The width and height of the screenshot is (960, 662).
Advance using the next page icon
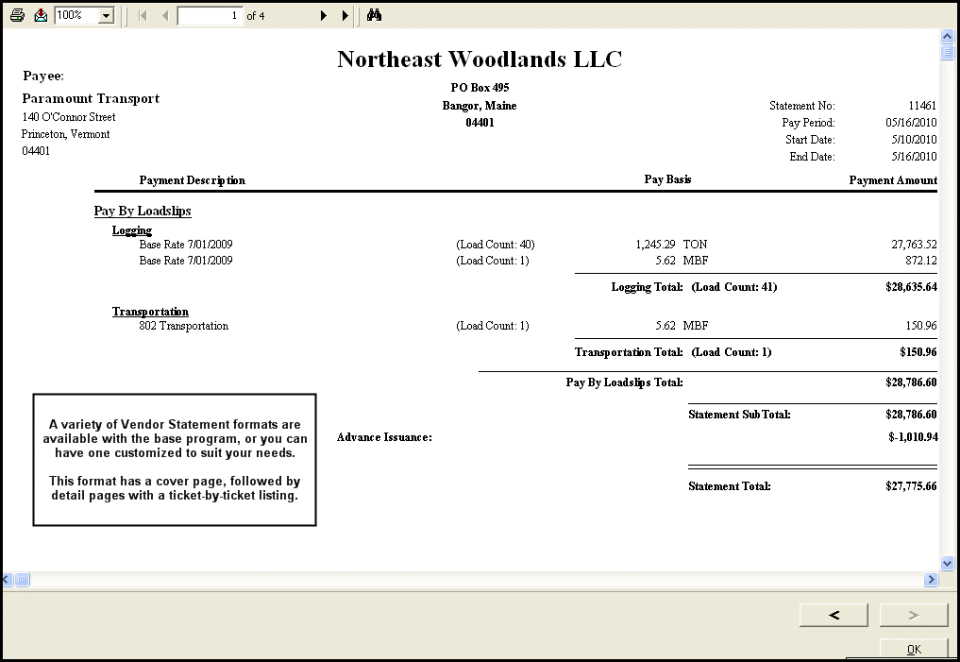click(323, 15)
